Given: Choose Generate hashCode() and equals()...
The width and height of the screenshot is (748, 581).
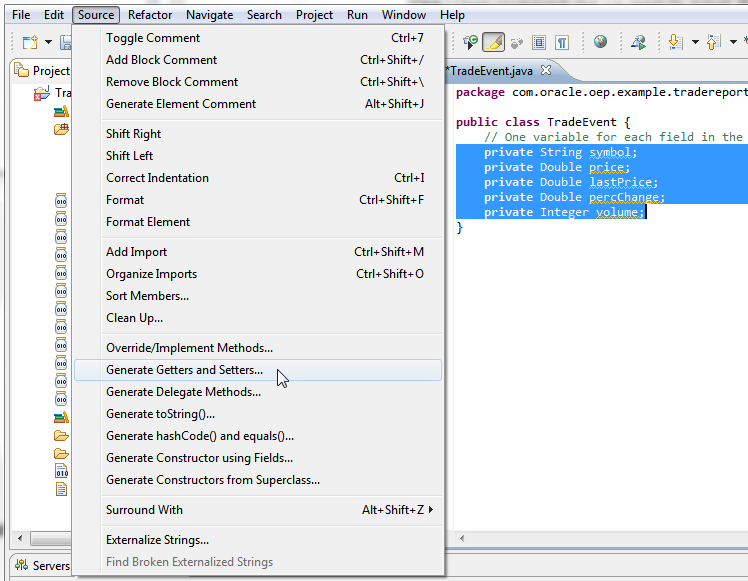Looking at the screenshot, I should tap(258, 436).
